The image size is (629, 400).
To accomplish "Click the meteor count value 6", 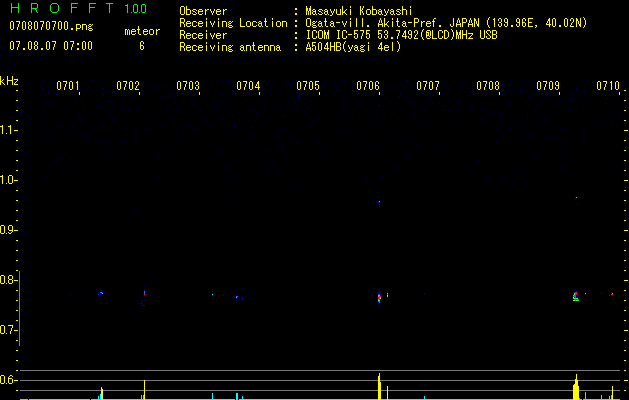I will coord(142,46).
